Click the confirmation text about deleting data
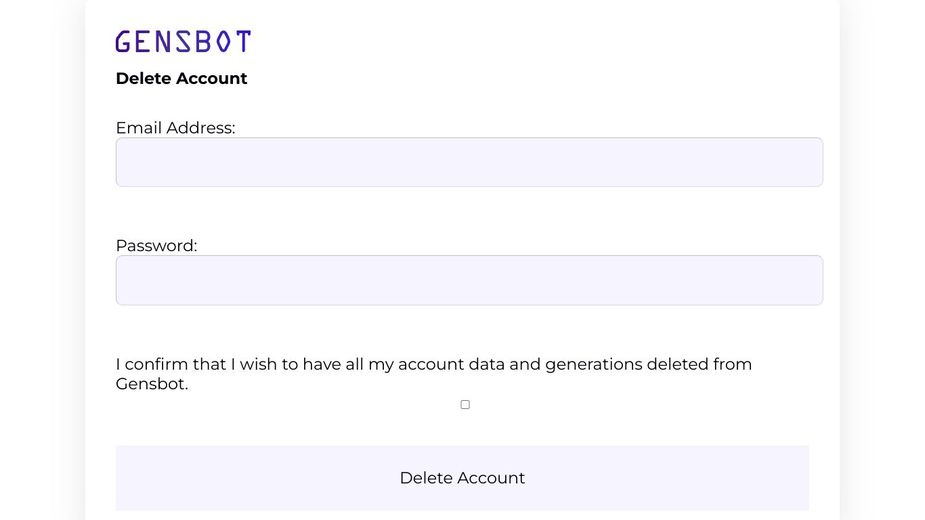This screenshot has width=925, height=520. (433, 365)
